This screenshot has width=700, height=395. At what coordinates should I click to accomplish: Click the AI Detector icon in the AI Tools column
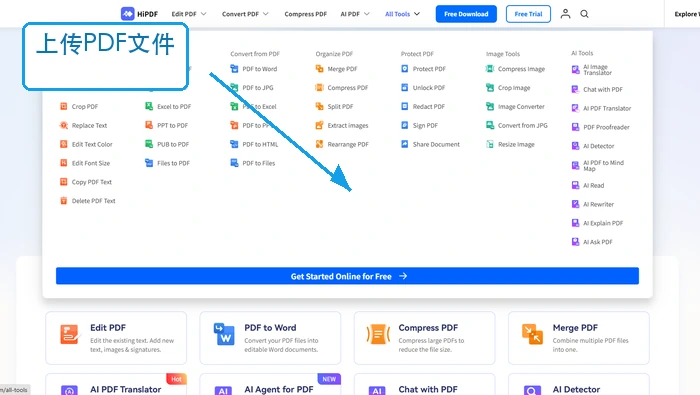[x=575, y=146]
